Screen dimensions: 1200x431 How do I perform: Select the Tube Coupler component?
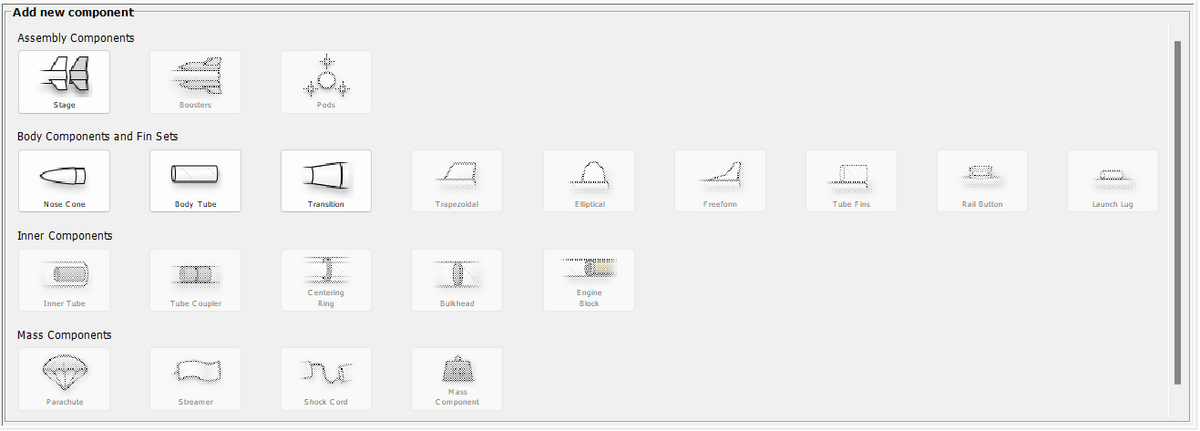[195, 280]
